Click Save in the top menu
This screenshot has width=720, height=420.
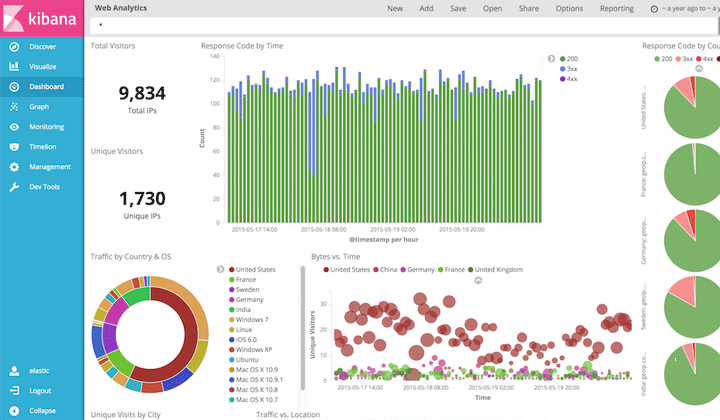[x=458, y=8]
